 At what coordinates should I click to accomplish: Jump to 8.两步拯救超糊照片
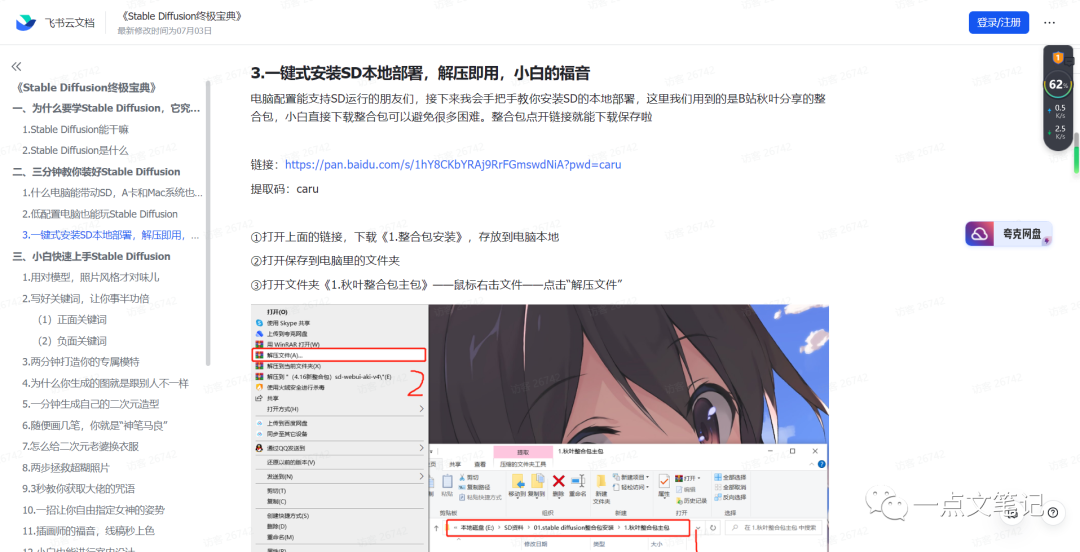tap(65, 467)
